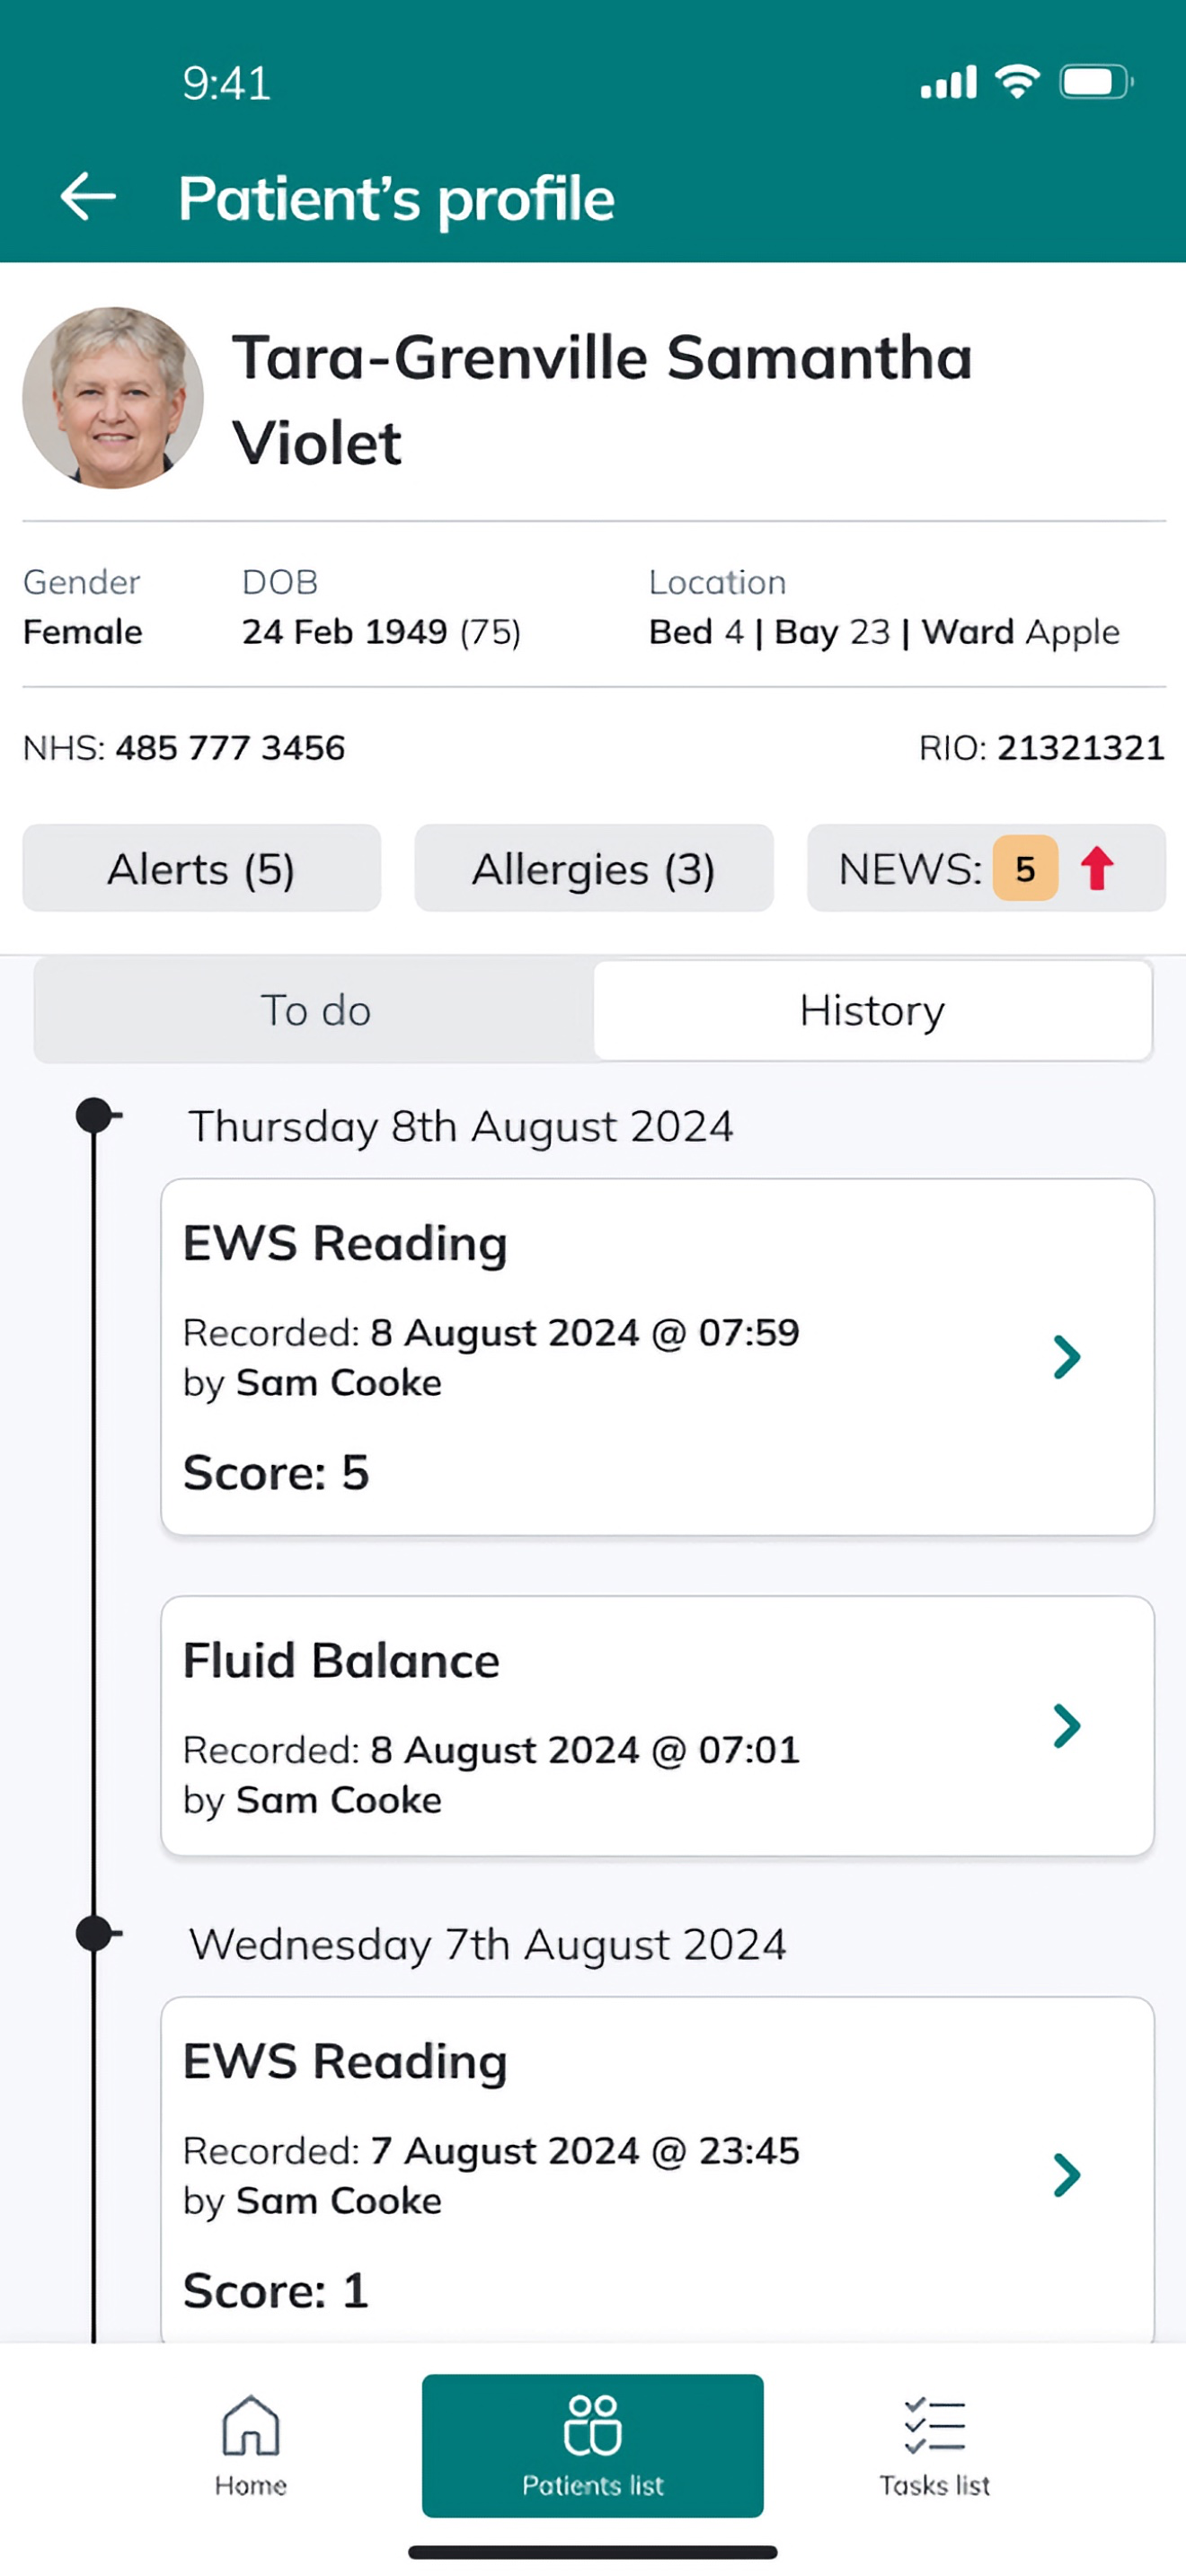This screenshot has height=2576, width=1186.
Task: Switch to the To do tab
Action: click(315, 1010)
